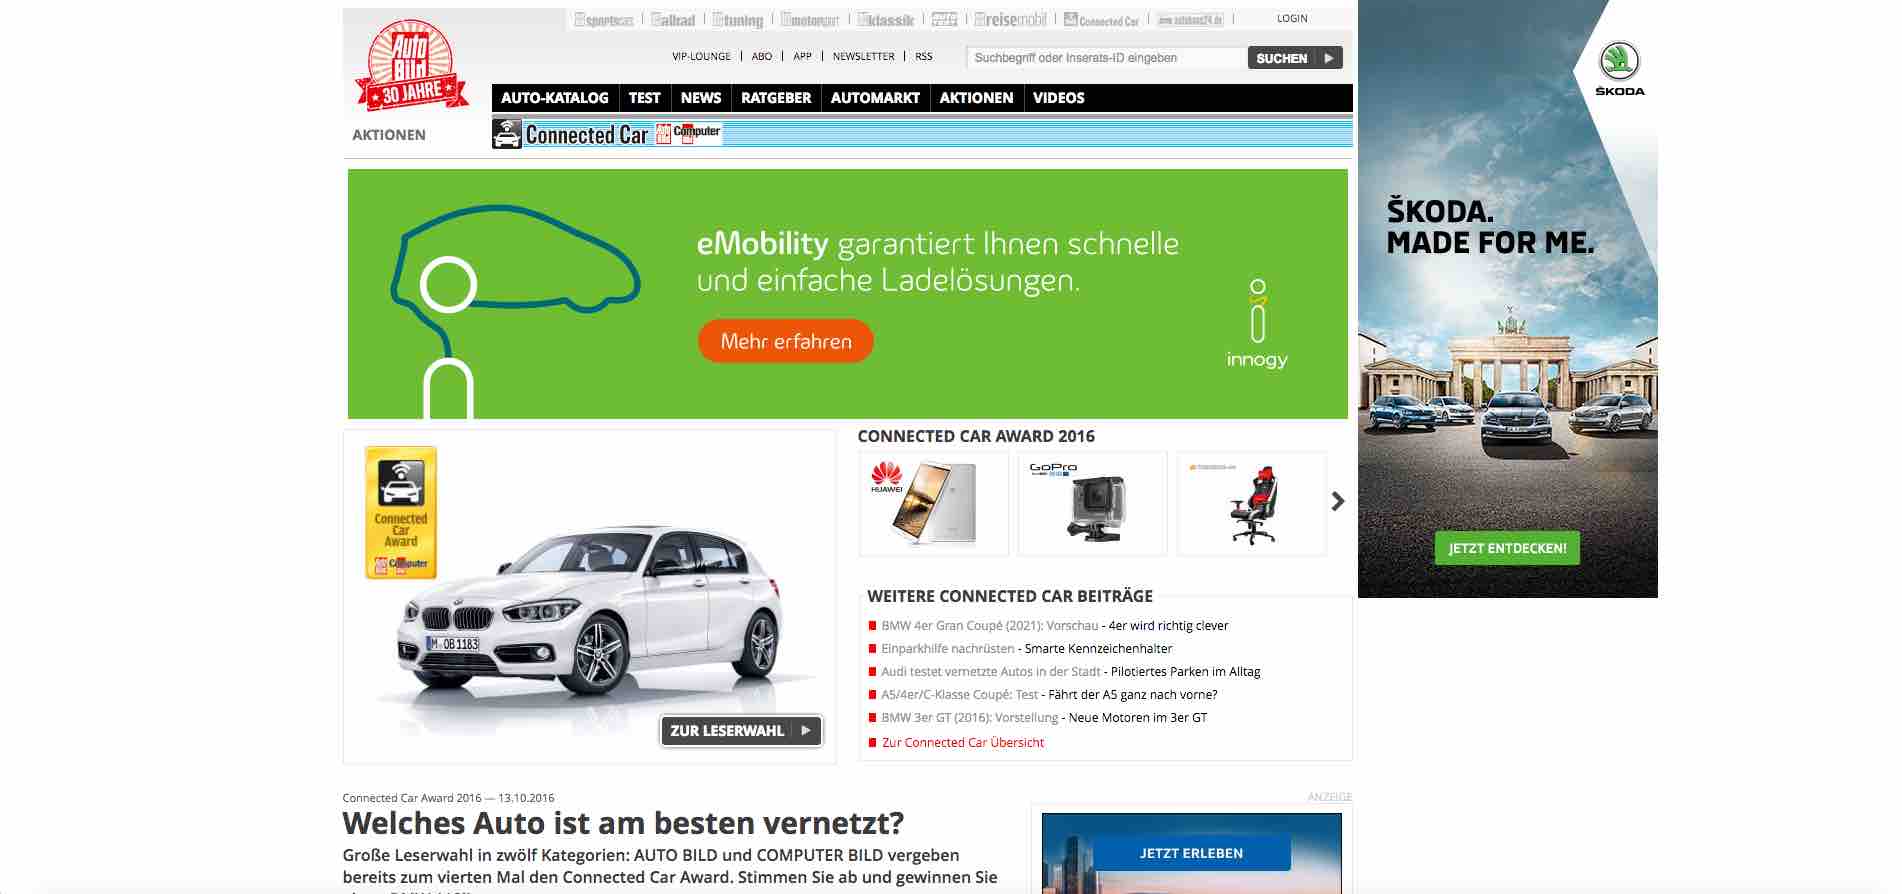This screenshot has height=894, width=1902.
Task: Click the Connected Car car icon in the section banner
Action: pos(507,134)
